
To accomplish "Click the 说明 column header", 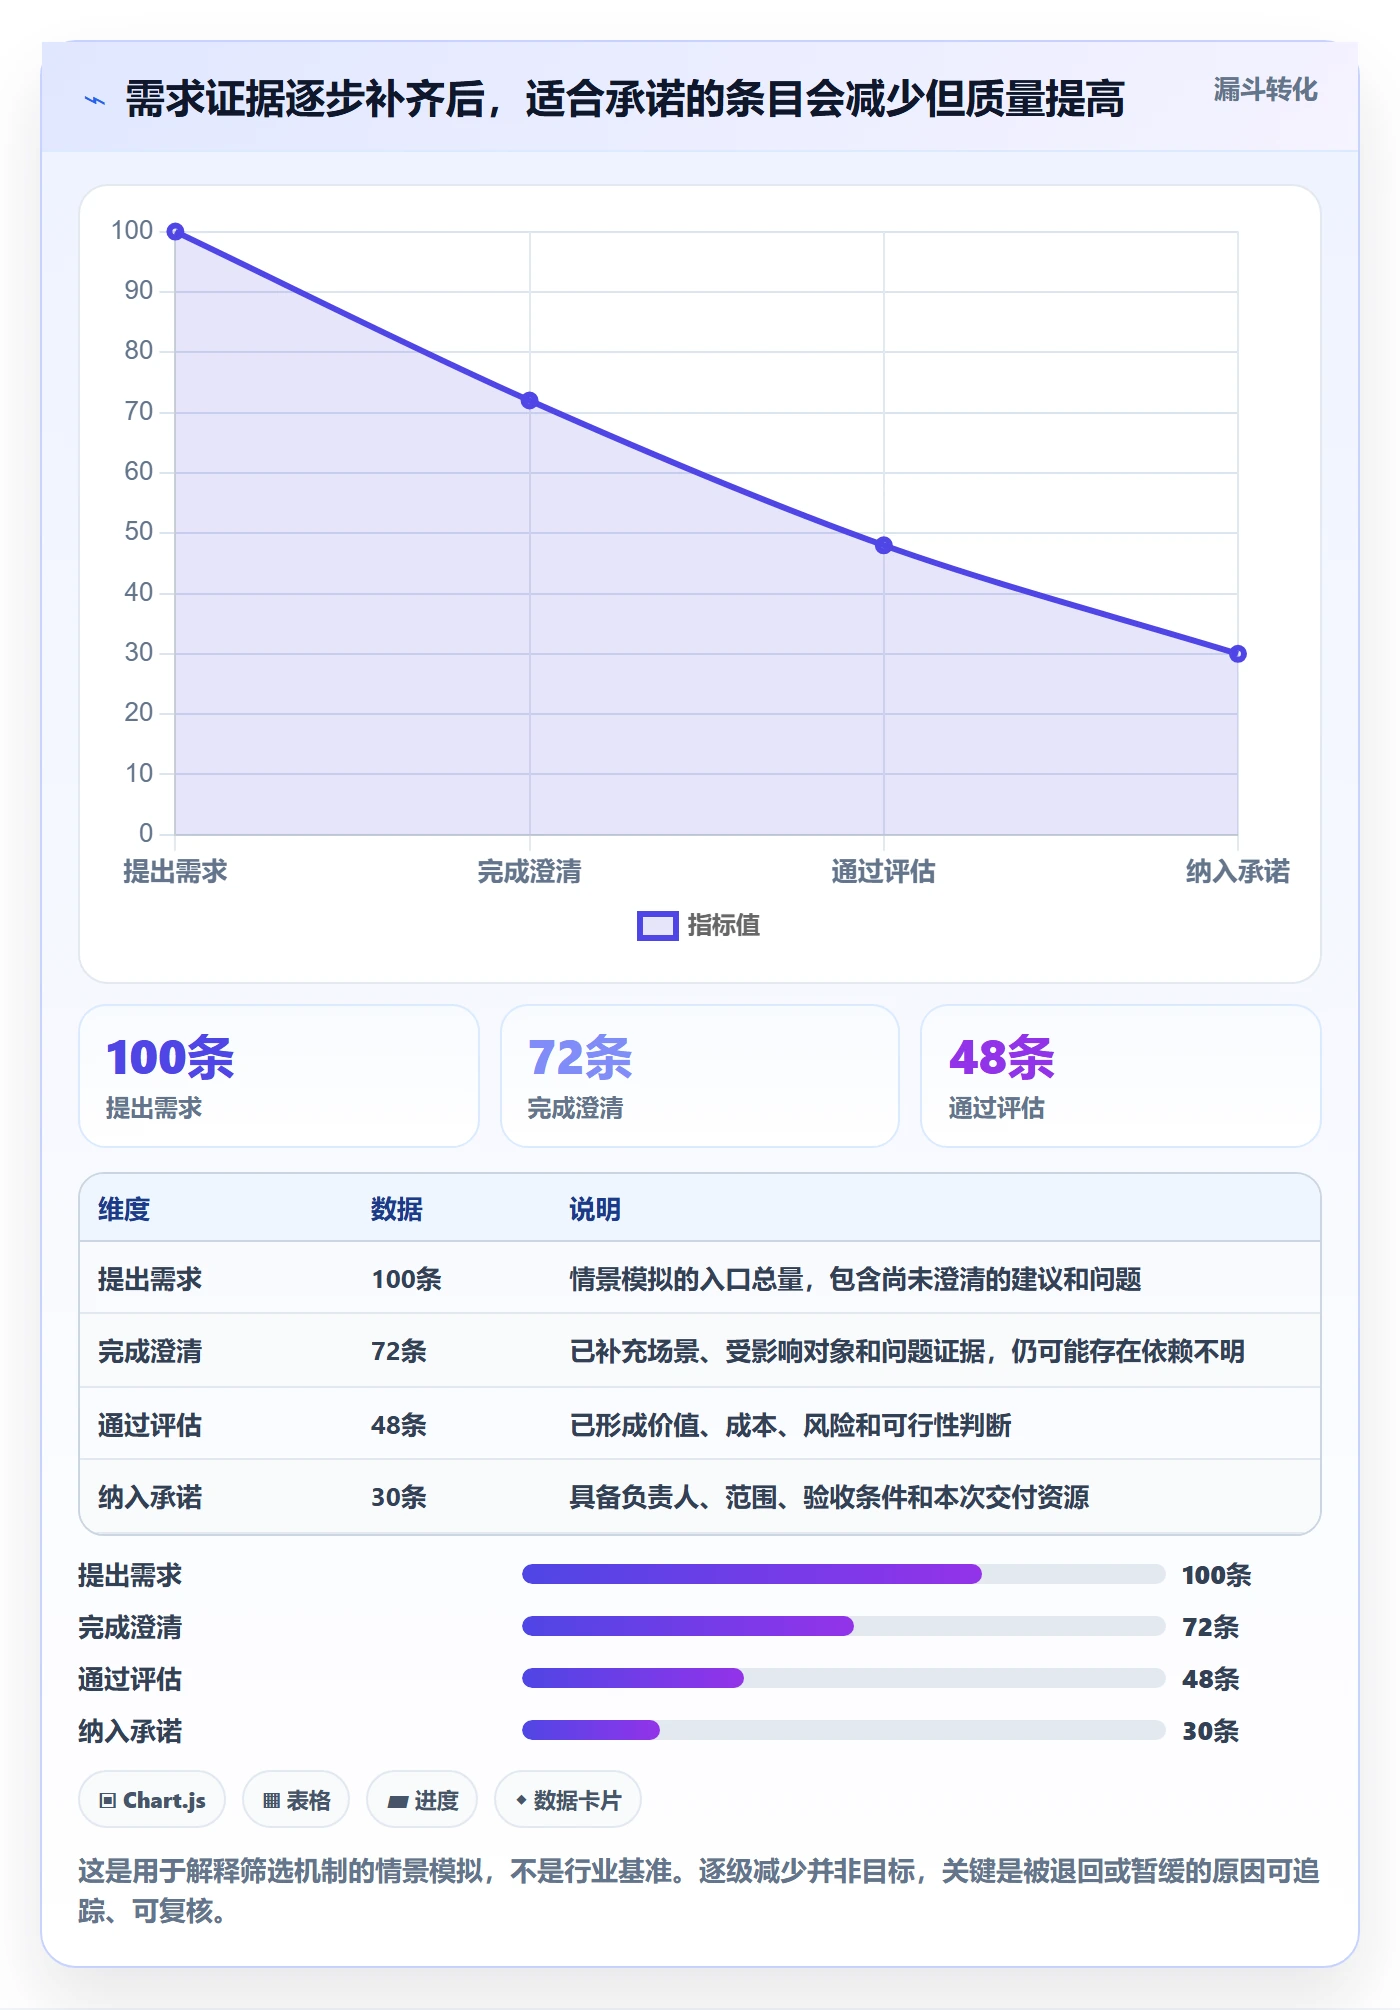I will pyautogui.click(x=595, y=1210).
